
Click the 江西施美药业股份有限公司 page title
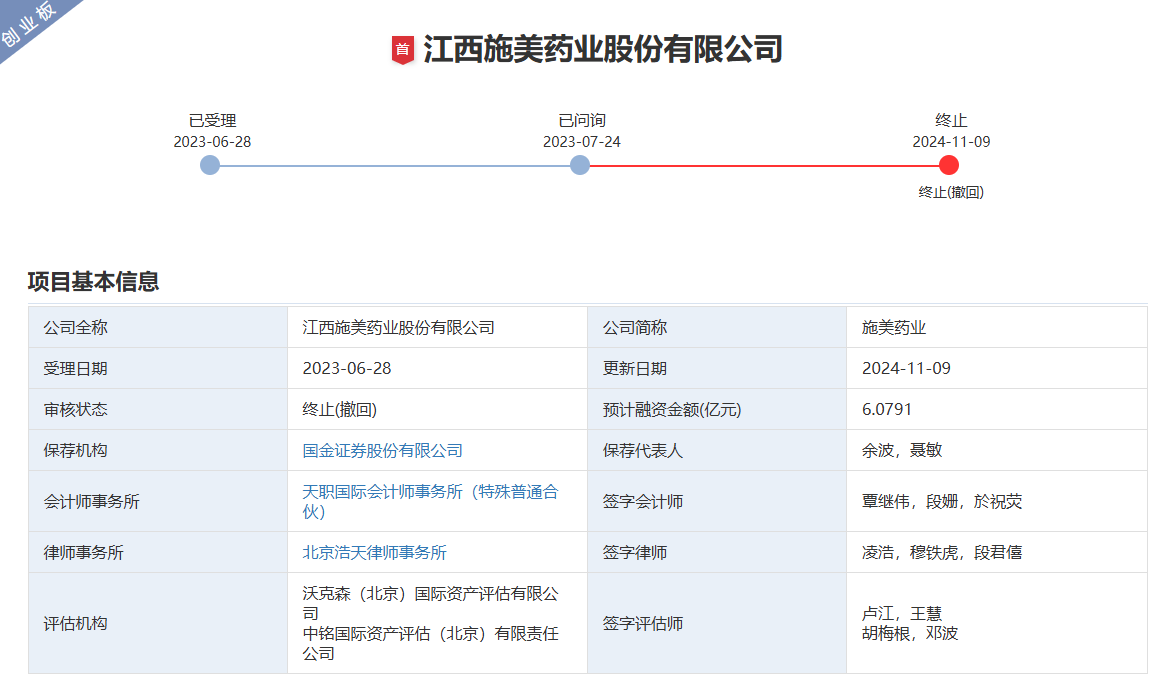[x=602, y=49]
